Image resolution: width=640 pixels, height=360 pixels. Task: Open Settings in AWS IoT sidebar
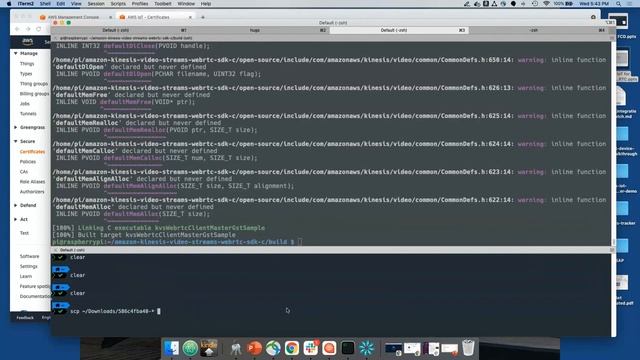[x=29, y=266]
